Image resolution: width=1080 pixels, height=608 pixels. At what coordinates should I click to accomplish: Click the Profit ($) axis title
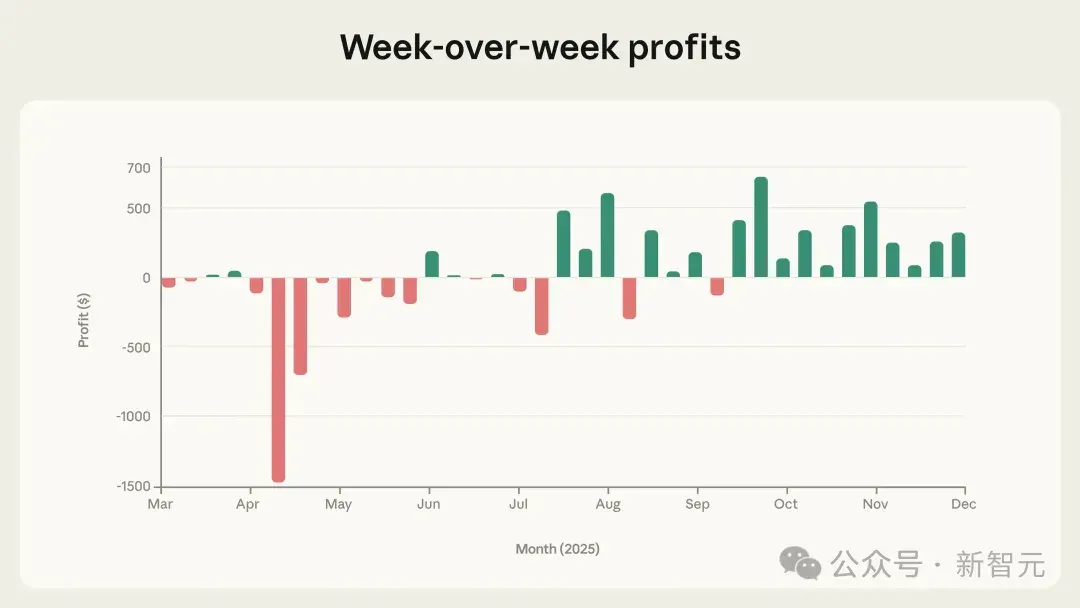(x=83, y=320)
